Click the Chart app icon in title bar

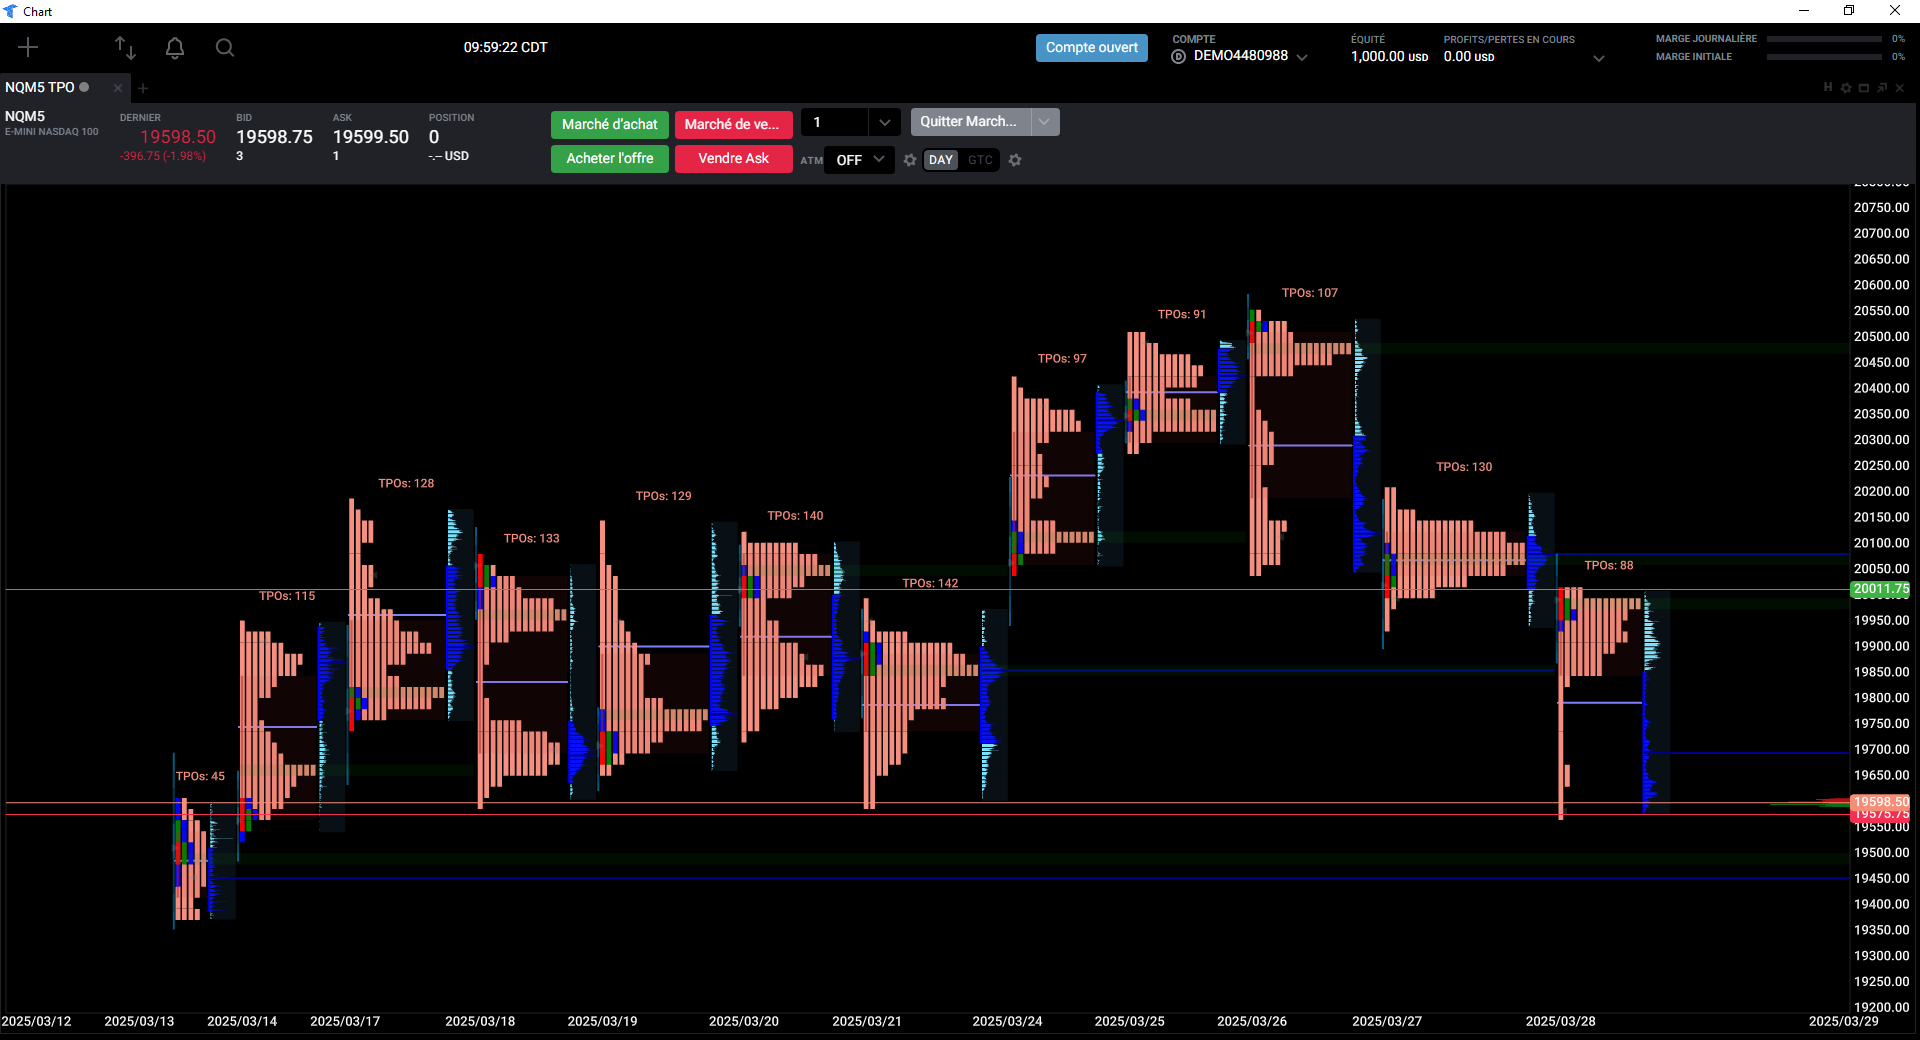point(11,11)
